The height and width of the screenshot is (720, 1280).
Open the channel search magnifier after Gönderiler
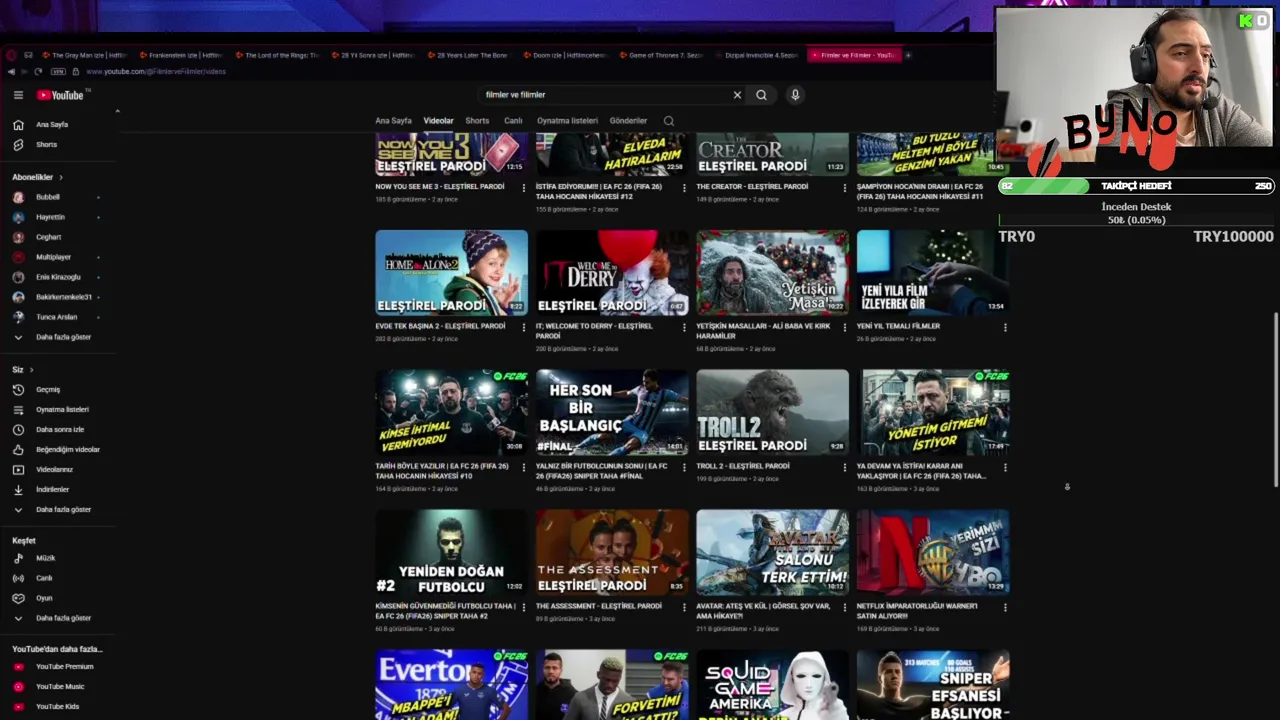(669, 121)
